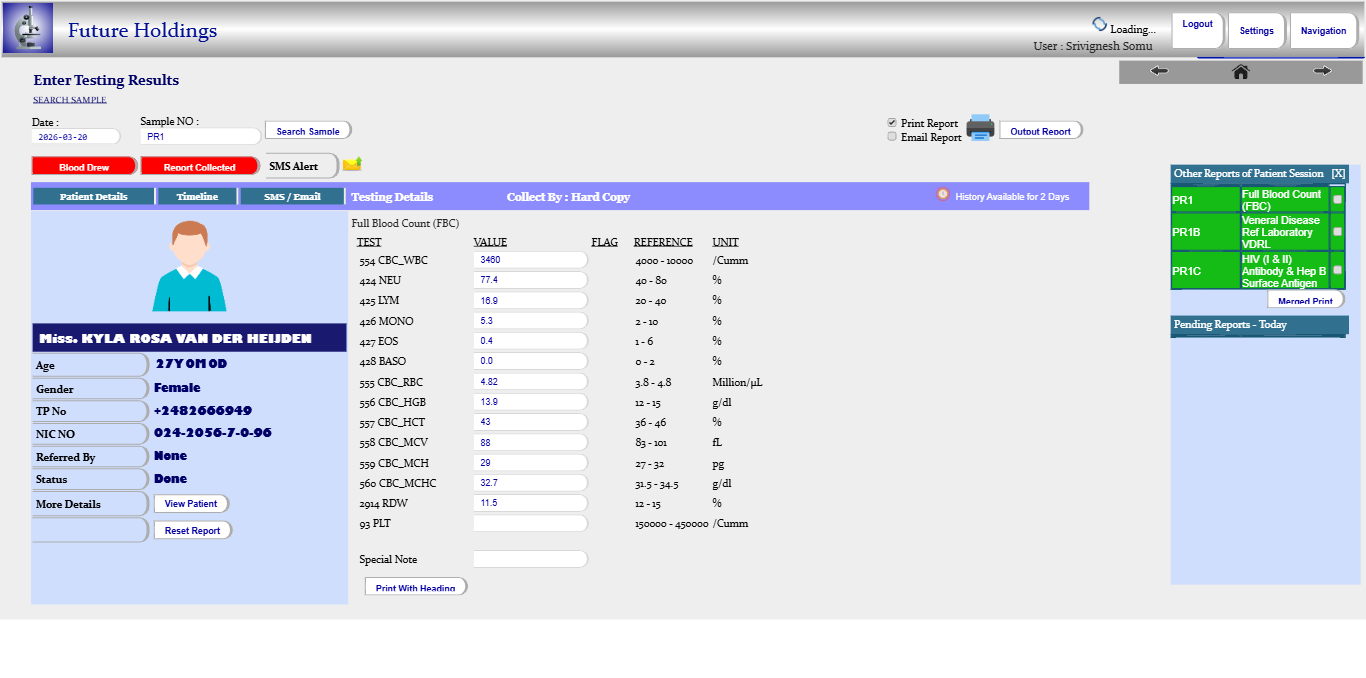
Task: Switch to the SMS / Email tab
Action: pos(292,196)
